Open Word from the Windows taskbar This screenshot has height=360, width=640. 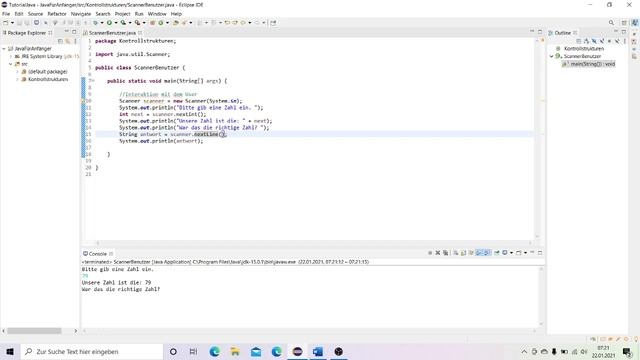click(x=318, y=351)
